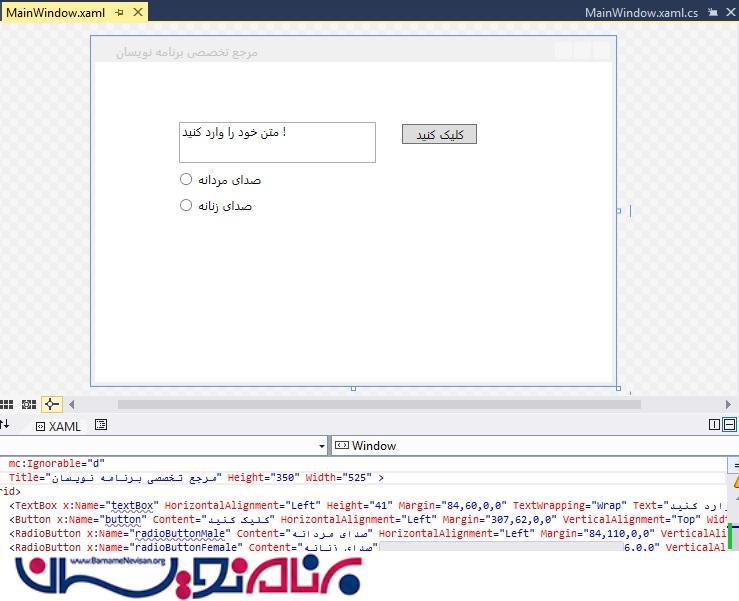Image resolution: width=739 pixels, height=601 pixels.
Task: Switch to vertical split layout icon
Action: point(714,425)
